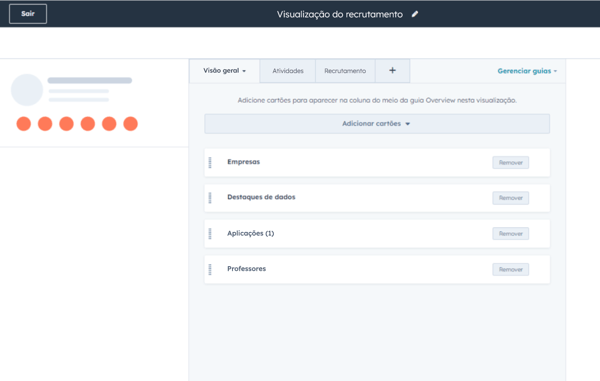The height and width of the screenshot is (381, 600).
Task: Remove the Empresas card
Action: pos(510,163)
